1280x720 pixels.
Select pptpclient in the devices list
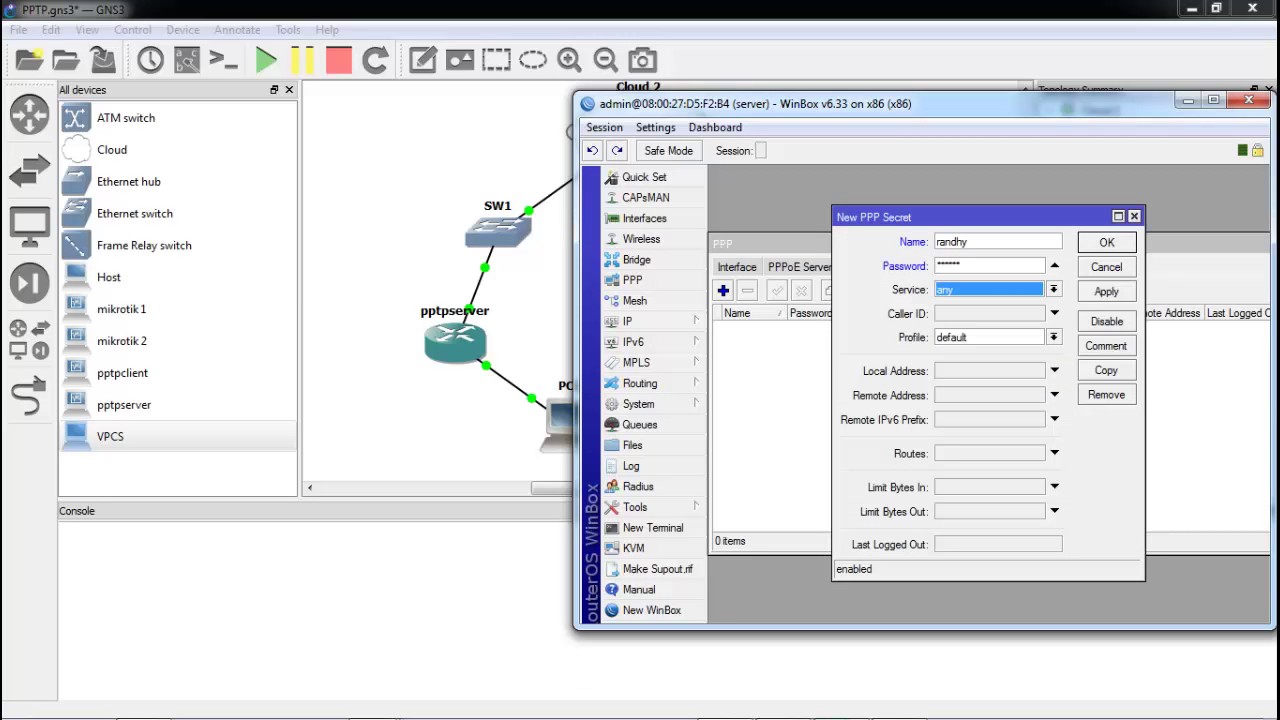coord(178,373)
